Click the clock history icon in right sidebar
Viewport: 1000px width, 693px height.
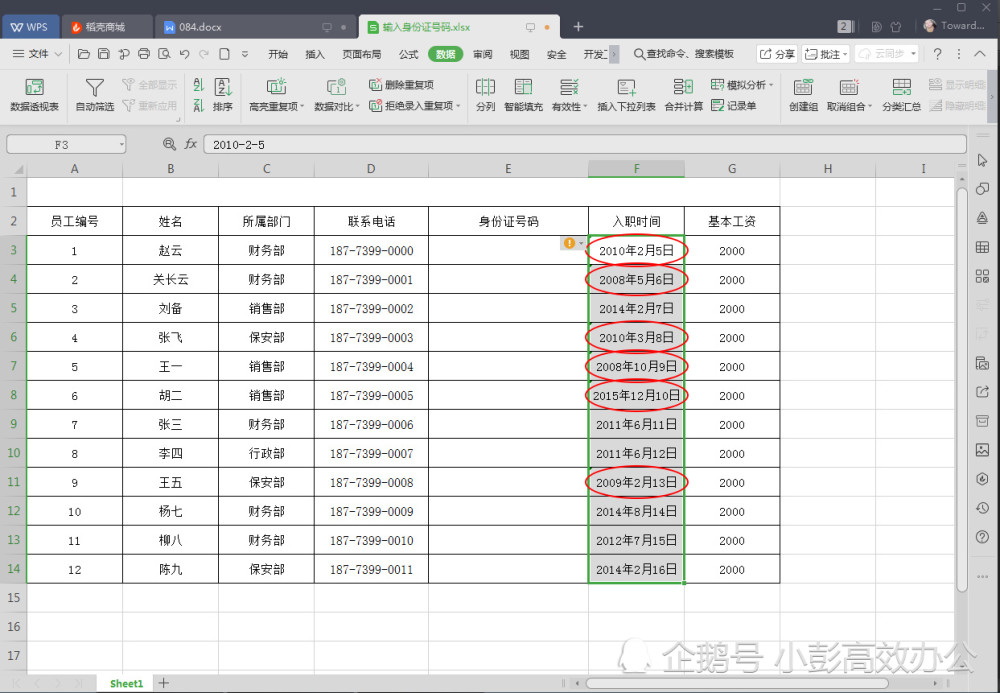[982, 508]
